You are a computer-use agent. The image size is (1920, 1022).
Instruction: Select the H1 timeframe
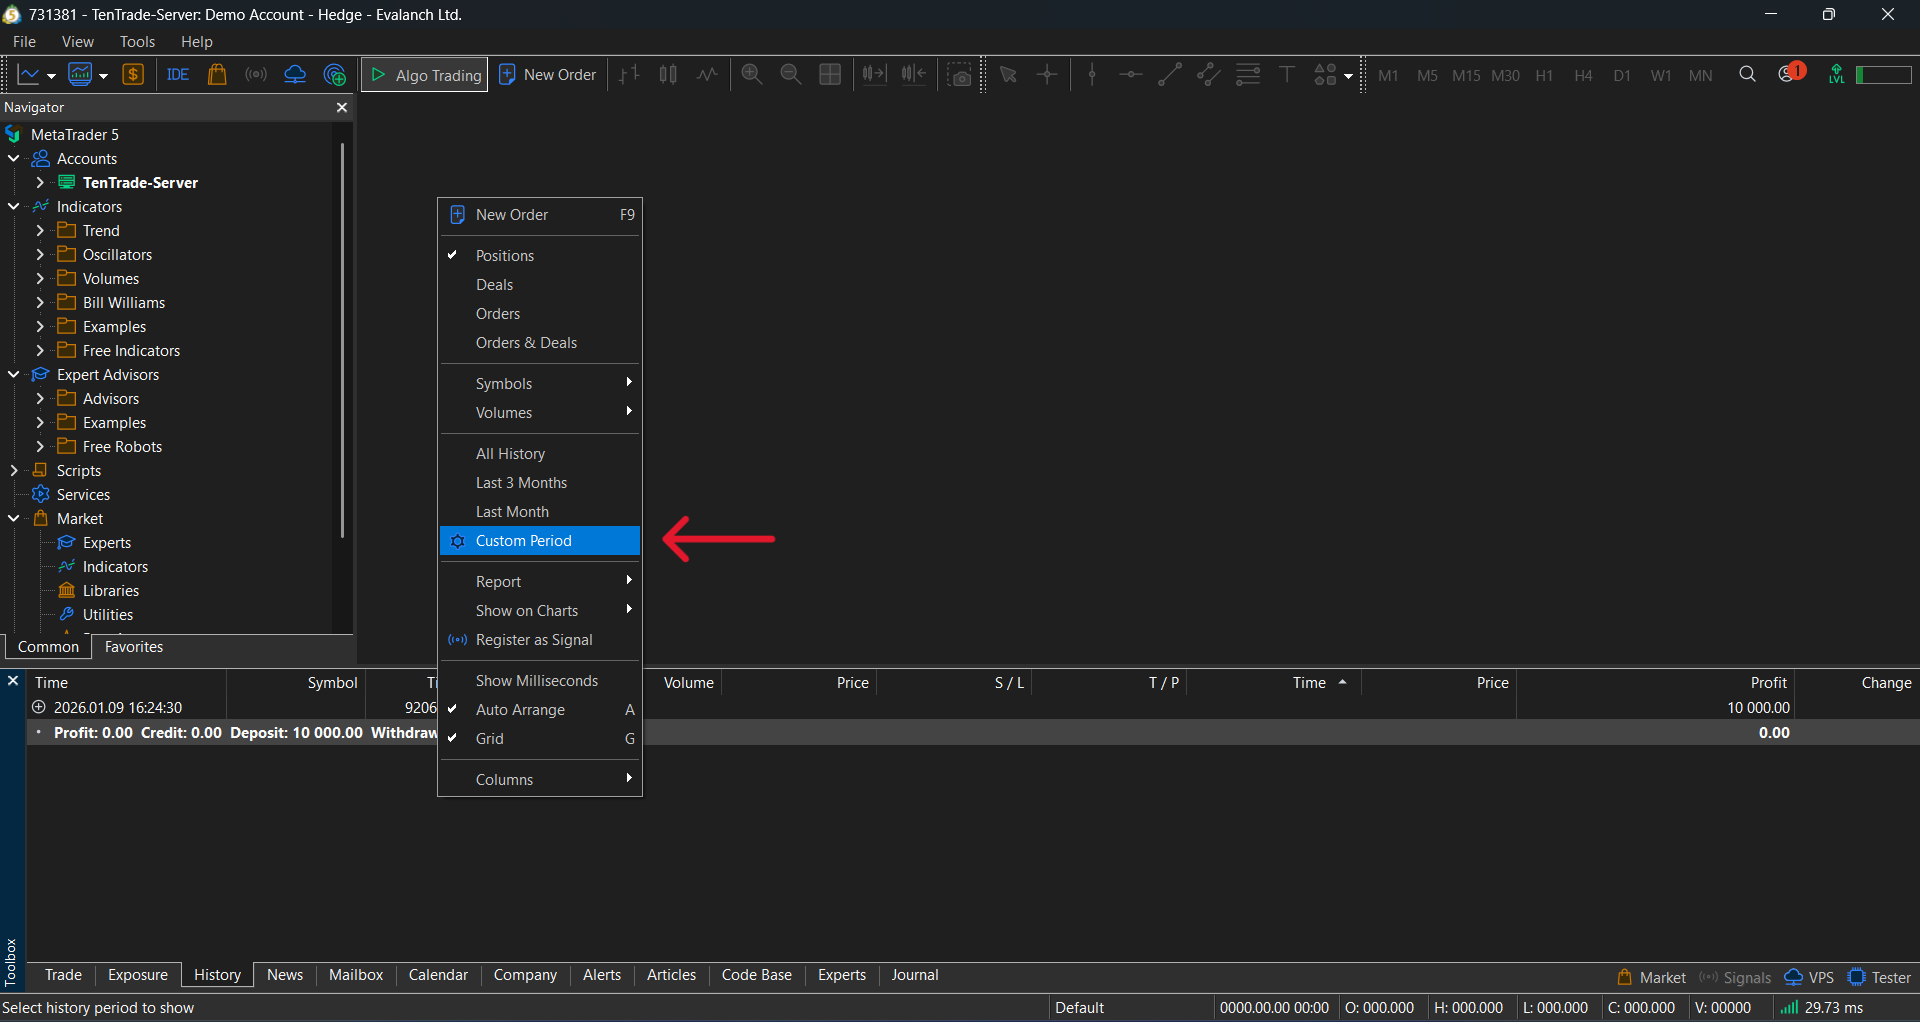click(1544, 75)
